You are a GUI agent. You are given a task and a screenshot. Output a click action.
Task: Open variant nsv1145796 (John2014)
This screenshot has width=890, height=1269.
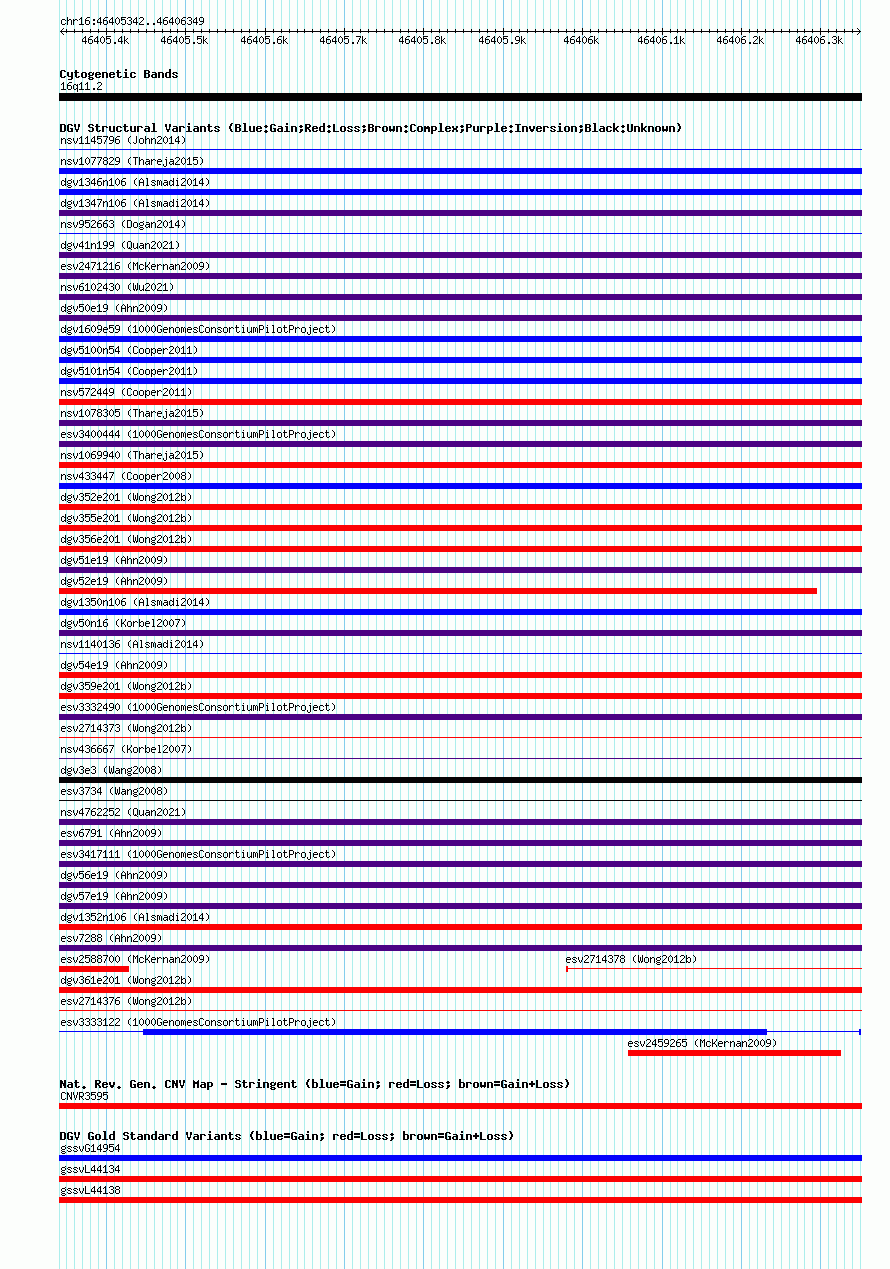click(x=123, y=140)
